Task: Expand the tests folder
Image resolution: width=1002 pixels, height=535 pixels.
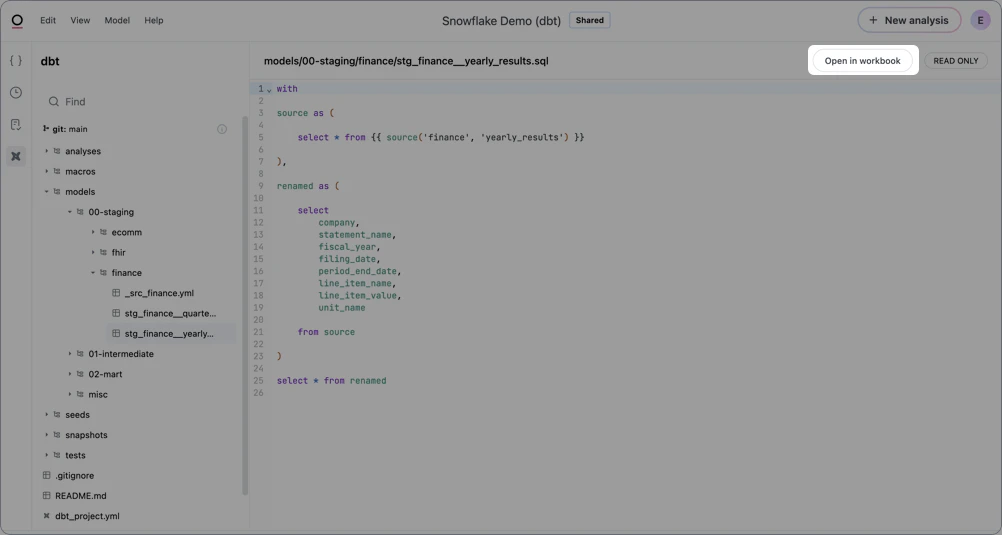Action: [x=46, y=455]
